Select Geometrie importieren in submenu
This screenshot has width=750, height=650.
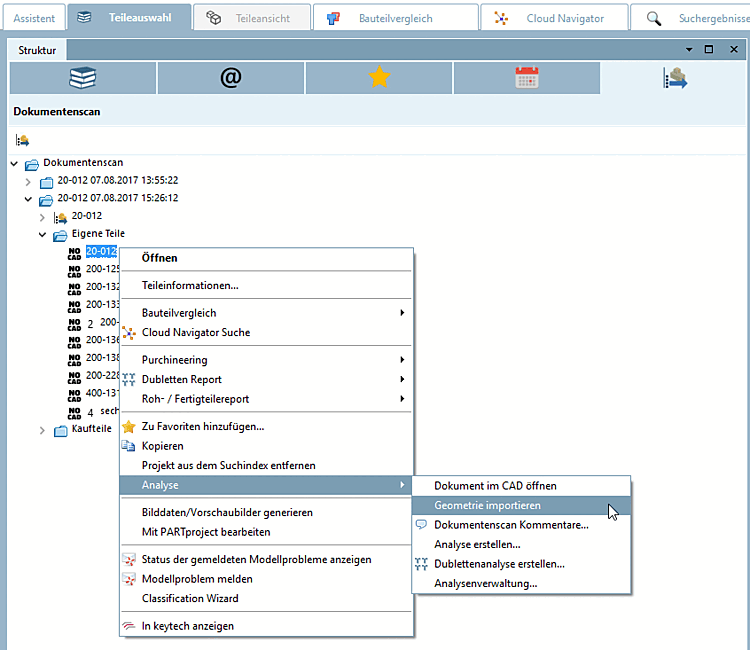tap(521, 506)
